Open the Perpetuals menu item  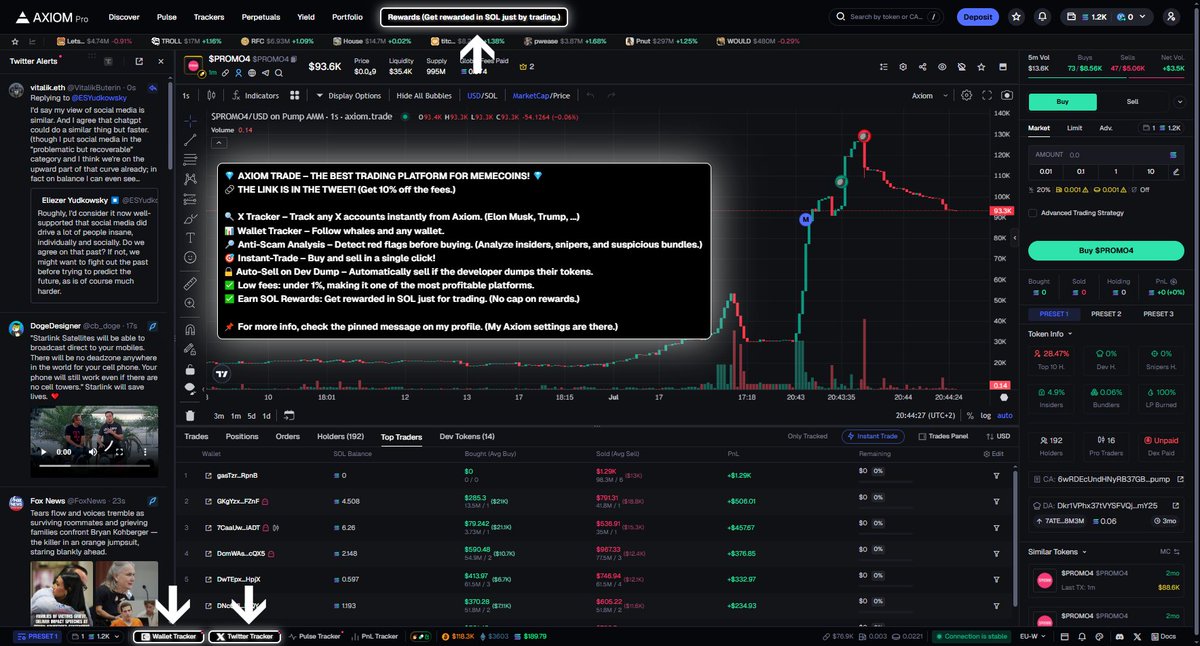coord(260,17)
